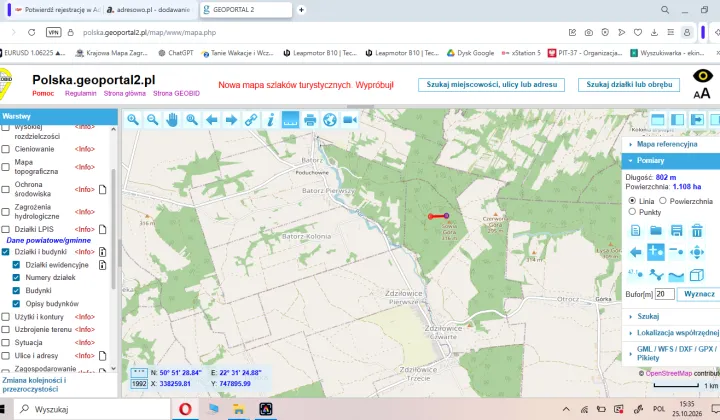The image size is (720, 420).
Task: Go to previous map view arrow
Action: coord(211,120)
